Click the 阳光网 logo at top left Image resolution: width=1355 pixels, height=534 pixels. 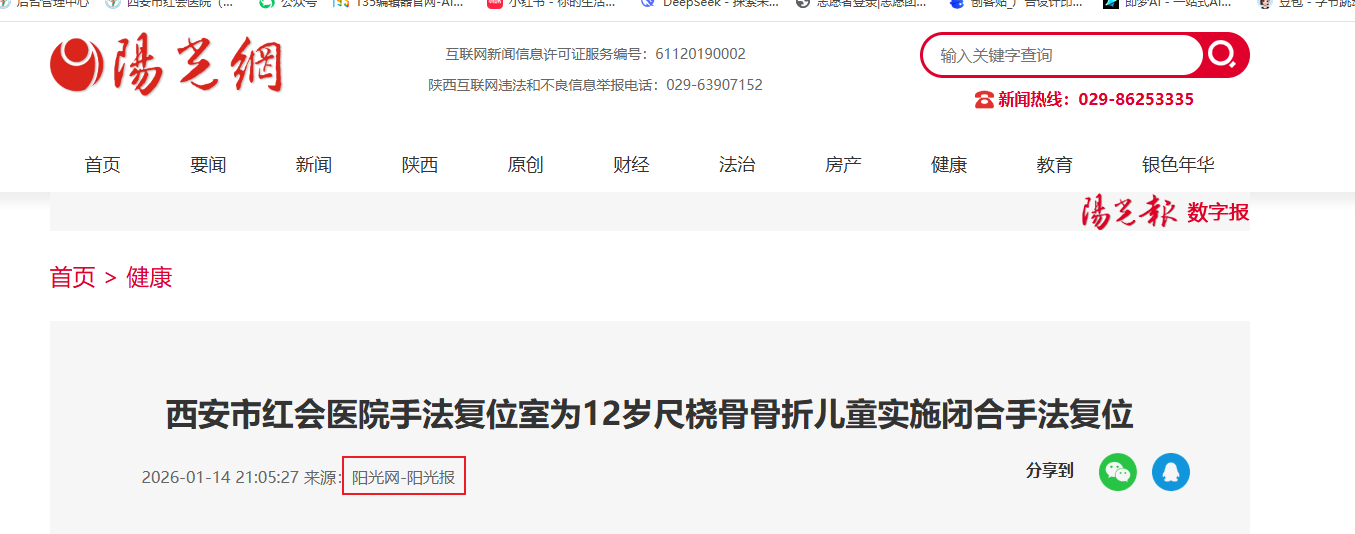[x=167, y=67]
